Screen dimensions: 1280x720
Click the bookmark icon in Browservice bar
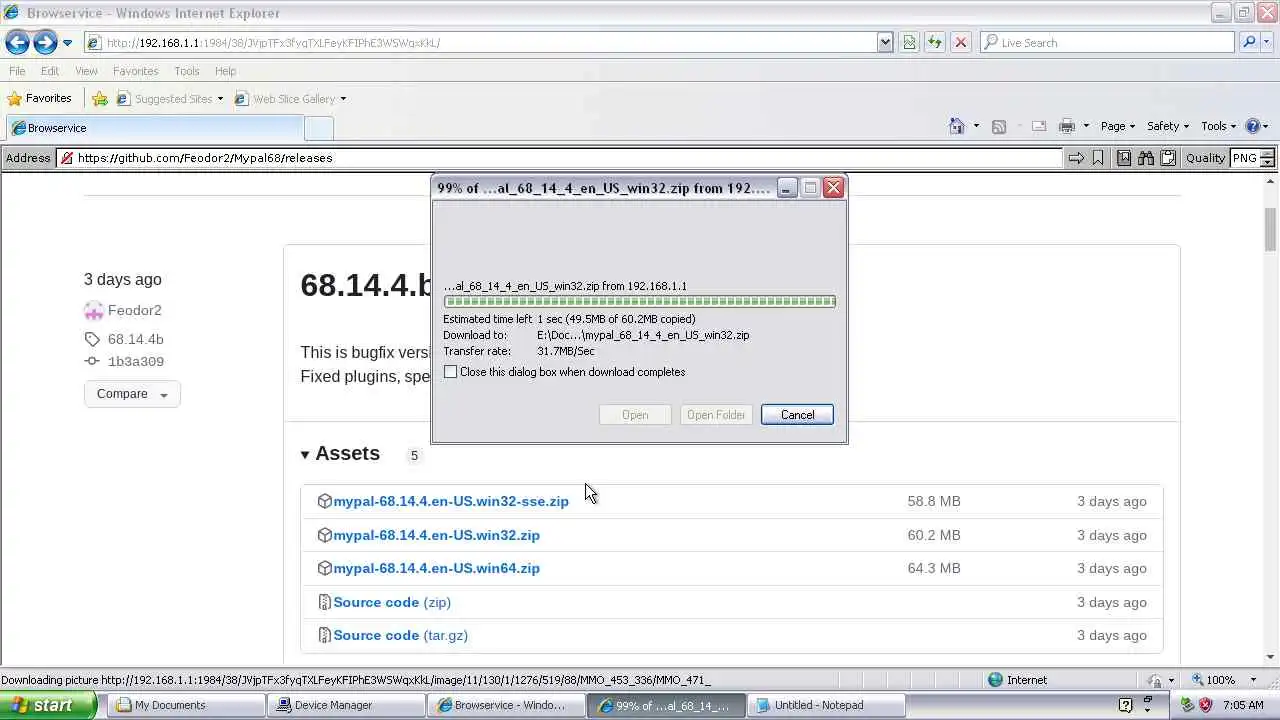point(1098,158)
